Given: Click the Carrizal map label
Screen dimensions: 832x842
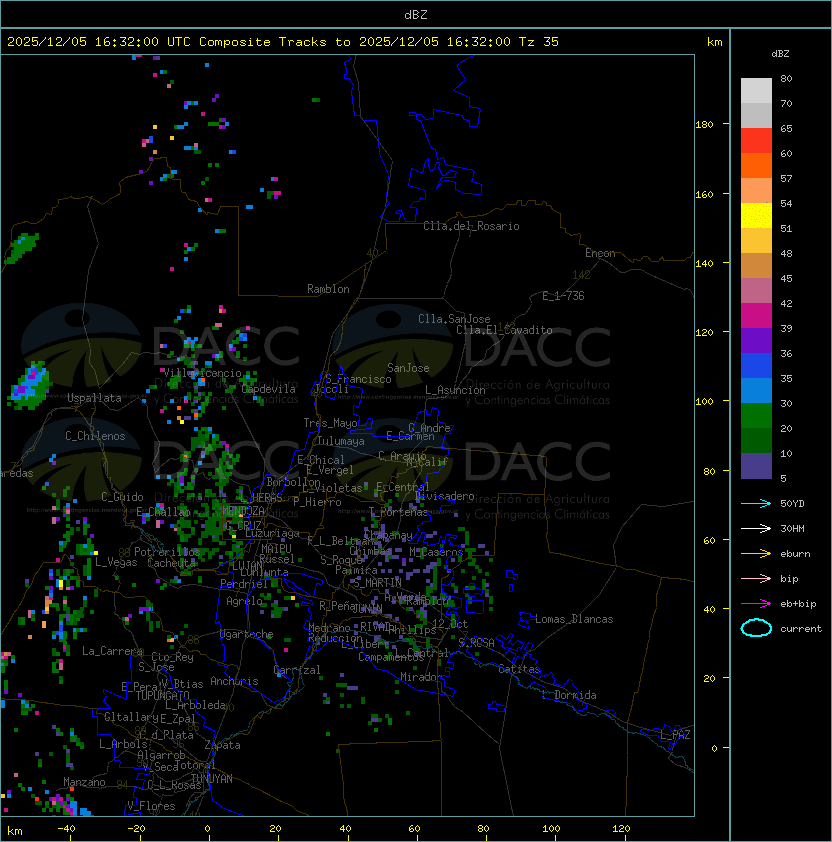Looking at the screenshot, I should 297,670.
